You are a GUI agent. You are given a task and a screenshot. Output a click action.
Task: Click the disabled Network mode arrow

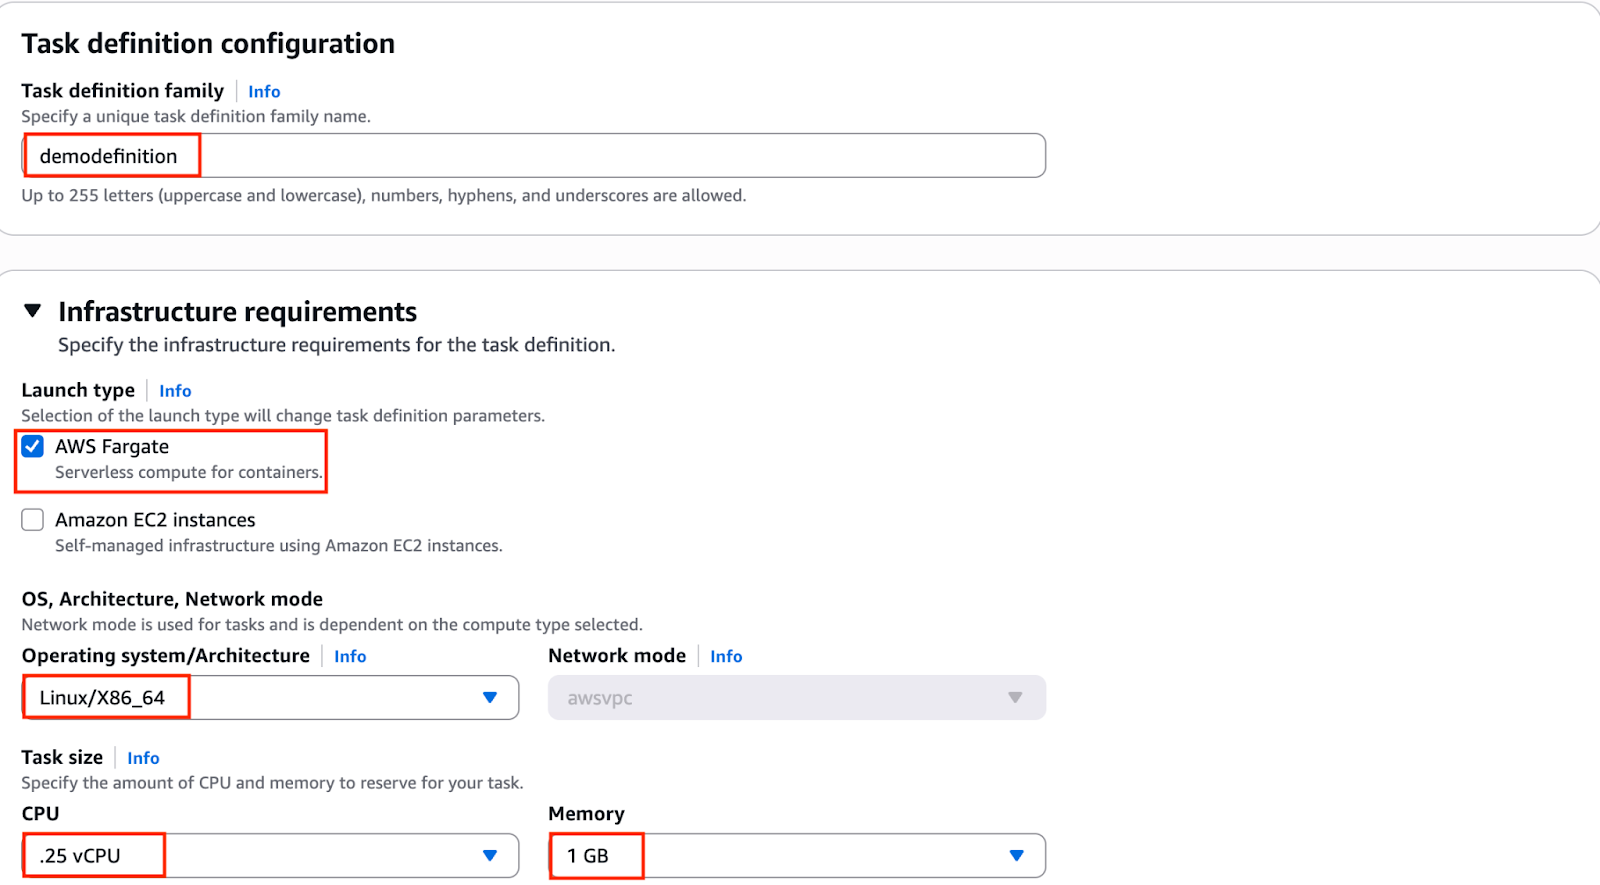pyautogui.click(x=1015, y=698)
